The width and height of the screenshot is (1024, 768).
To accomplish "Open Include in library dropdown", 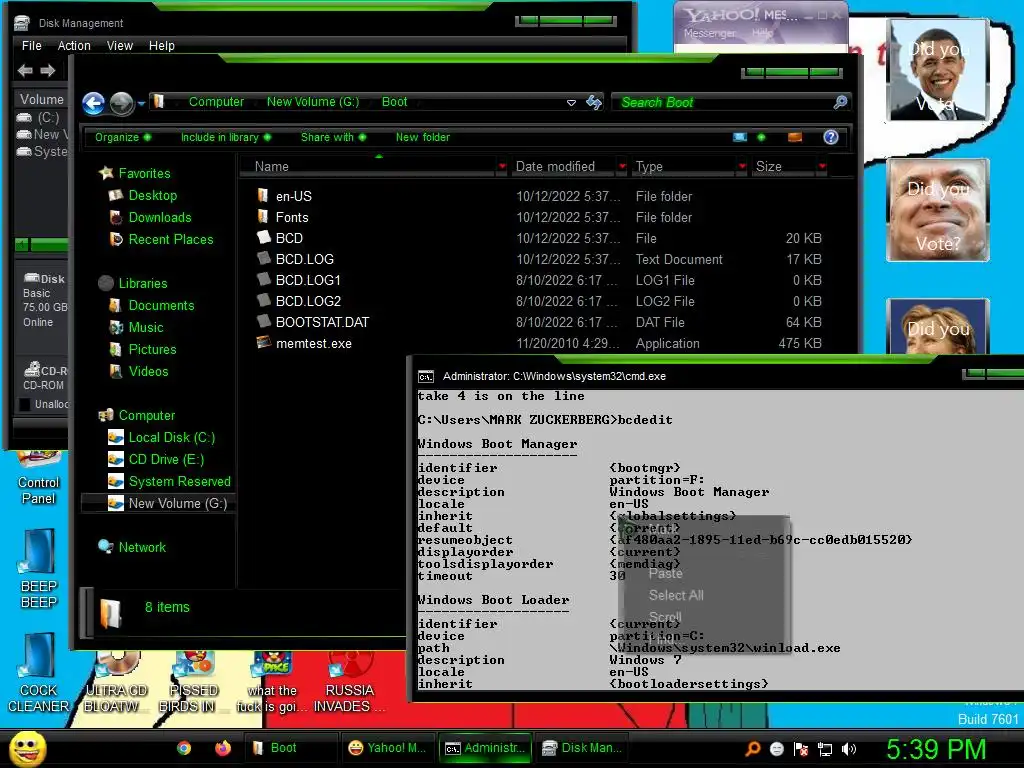I will coord(226,137).
